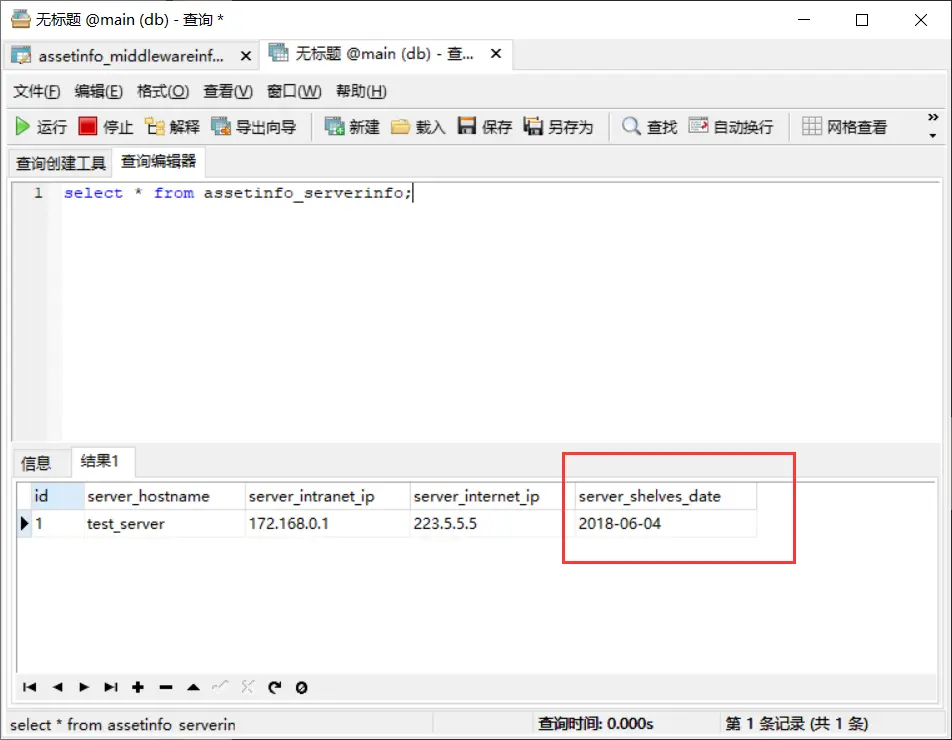Image resolution: width=952 pixels, height=740 pixels.
Task: Stop query execution with the red square icon
Action: tap(106, 127)
